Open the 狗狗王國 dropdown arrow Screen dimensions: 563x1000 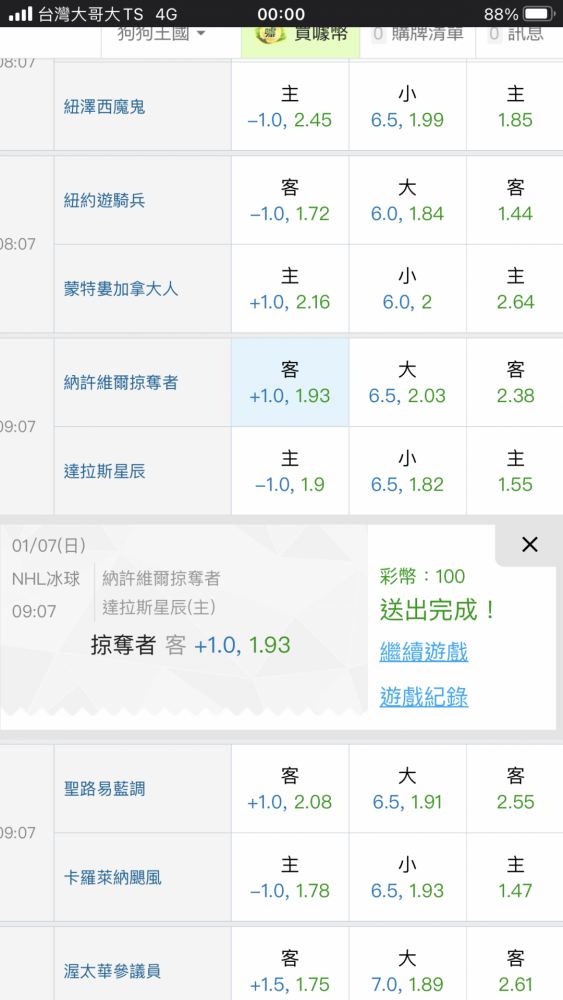pyautogui.click(x=201, y=33)
